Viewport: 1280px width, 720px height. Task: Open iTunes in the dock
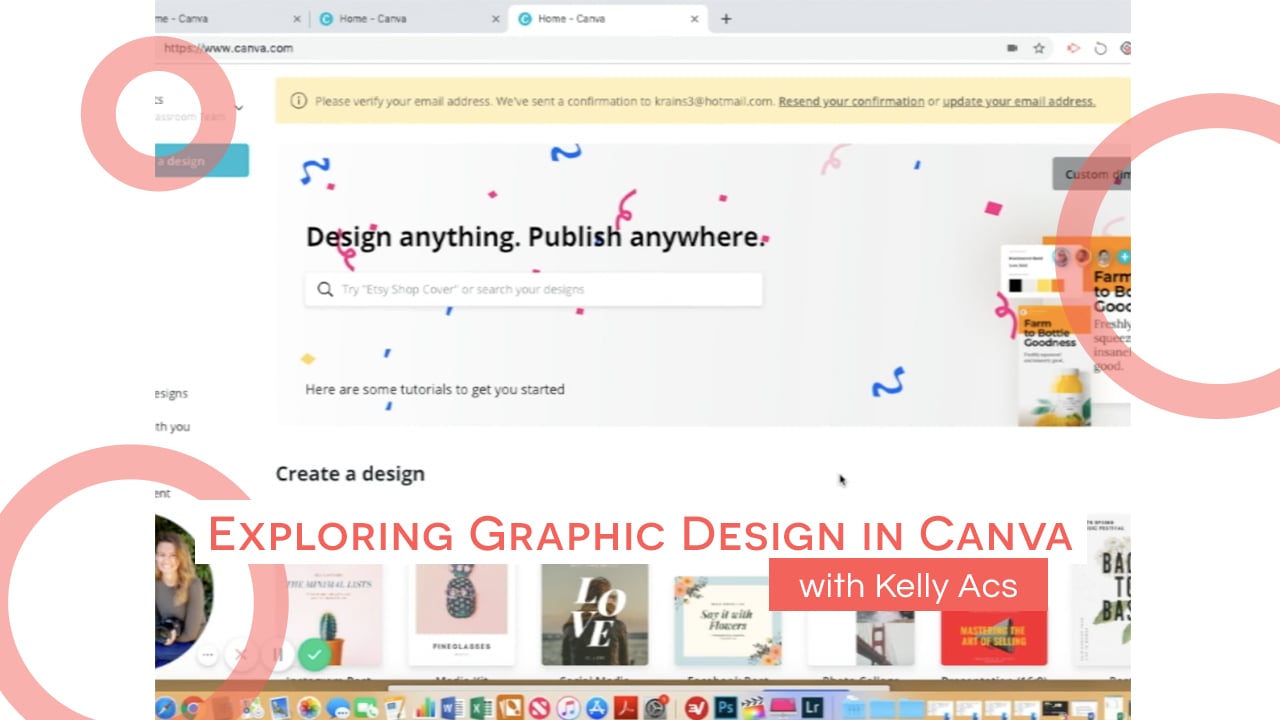568,708
